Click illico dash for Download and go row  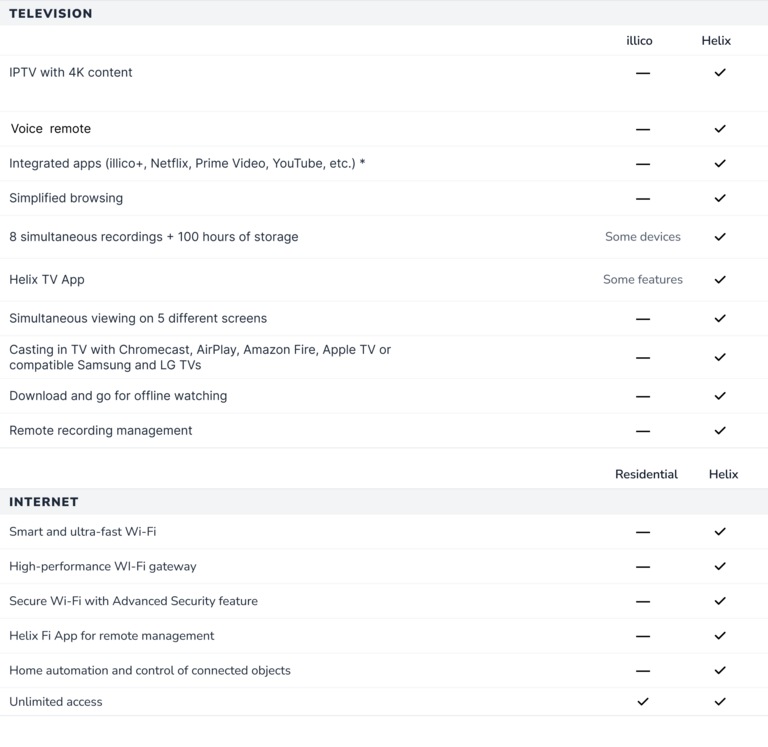(x=643, y=396)
